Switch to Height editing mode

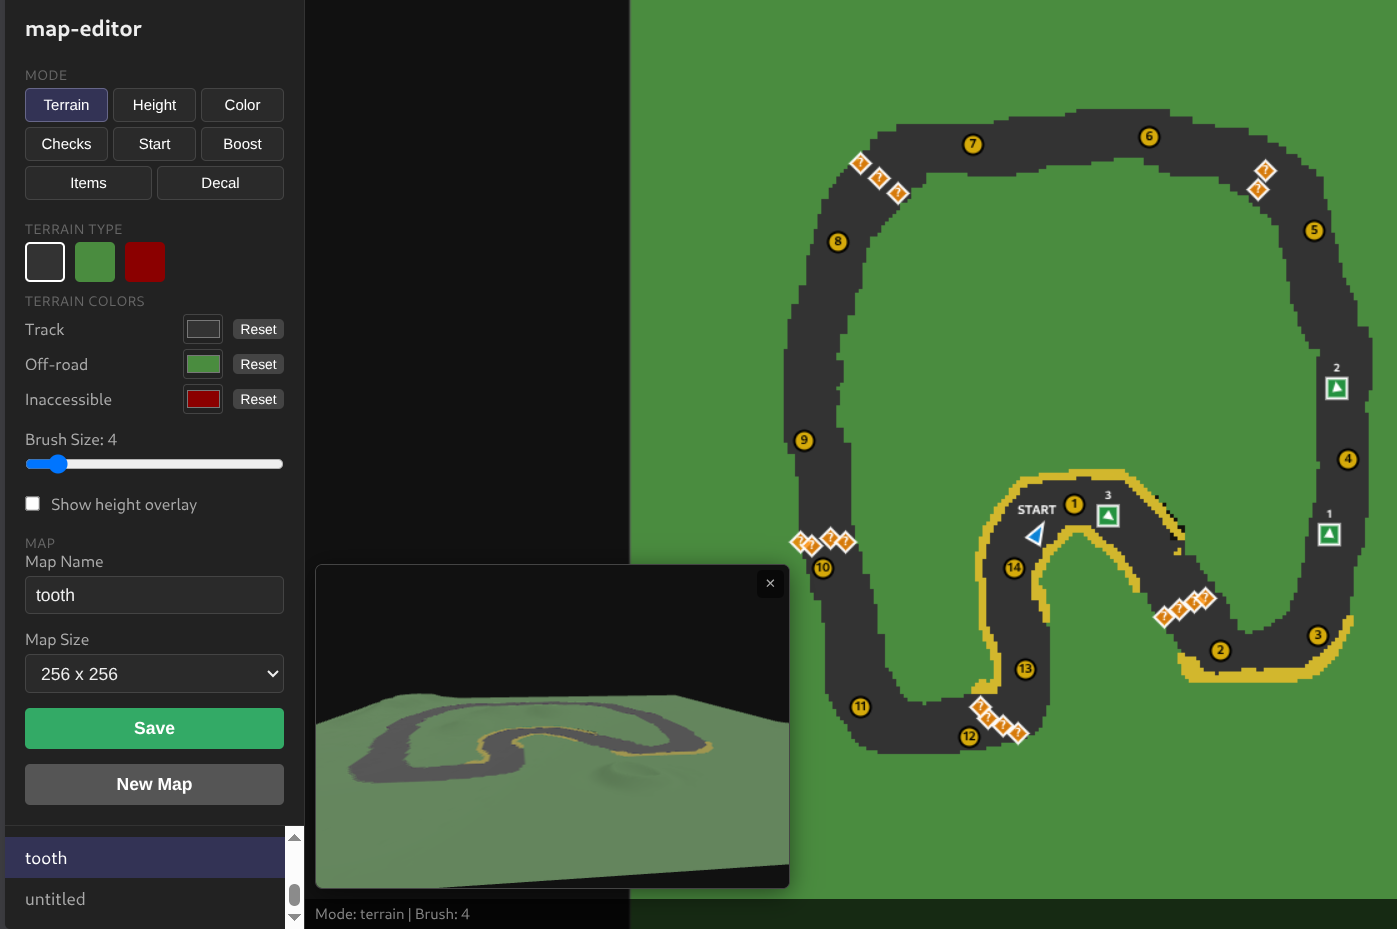click(154, 104)
